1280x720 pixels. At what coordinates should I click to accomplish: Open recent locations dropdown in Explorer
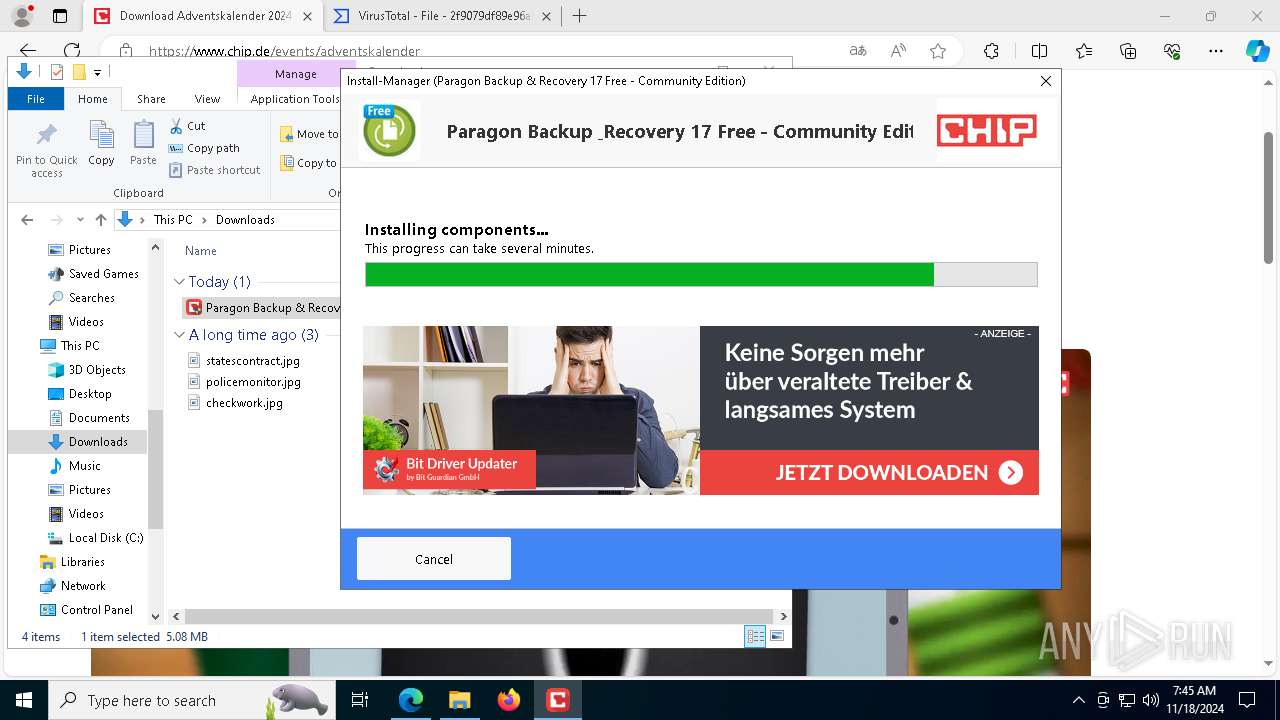79,220
